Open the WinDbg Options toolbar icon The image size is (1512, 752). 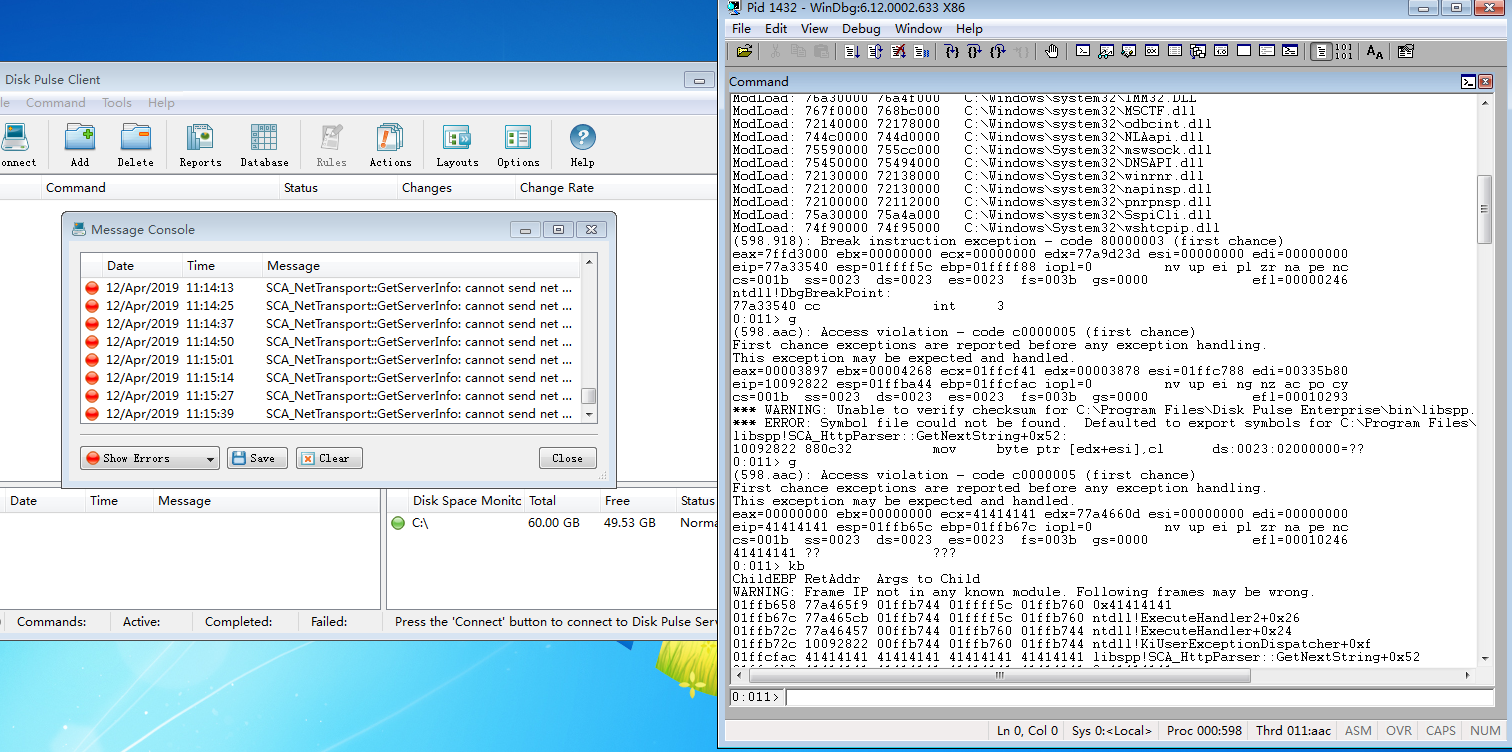click(x=1406, y=51)
